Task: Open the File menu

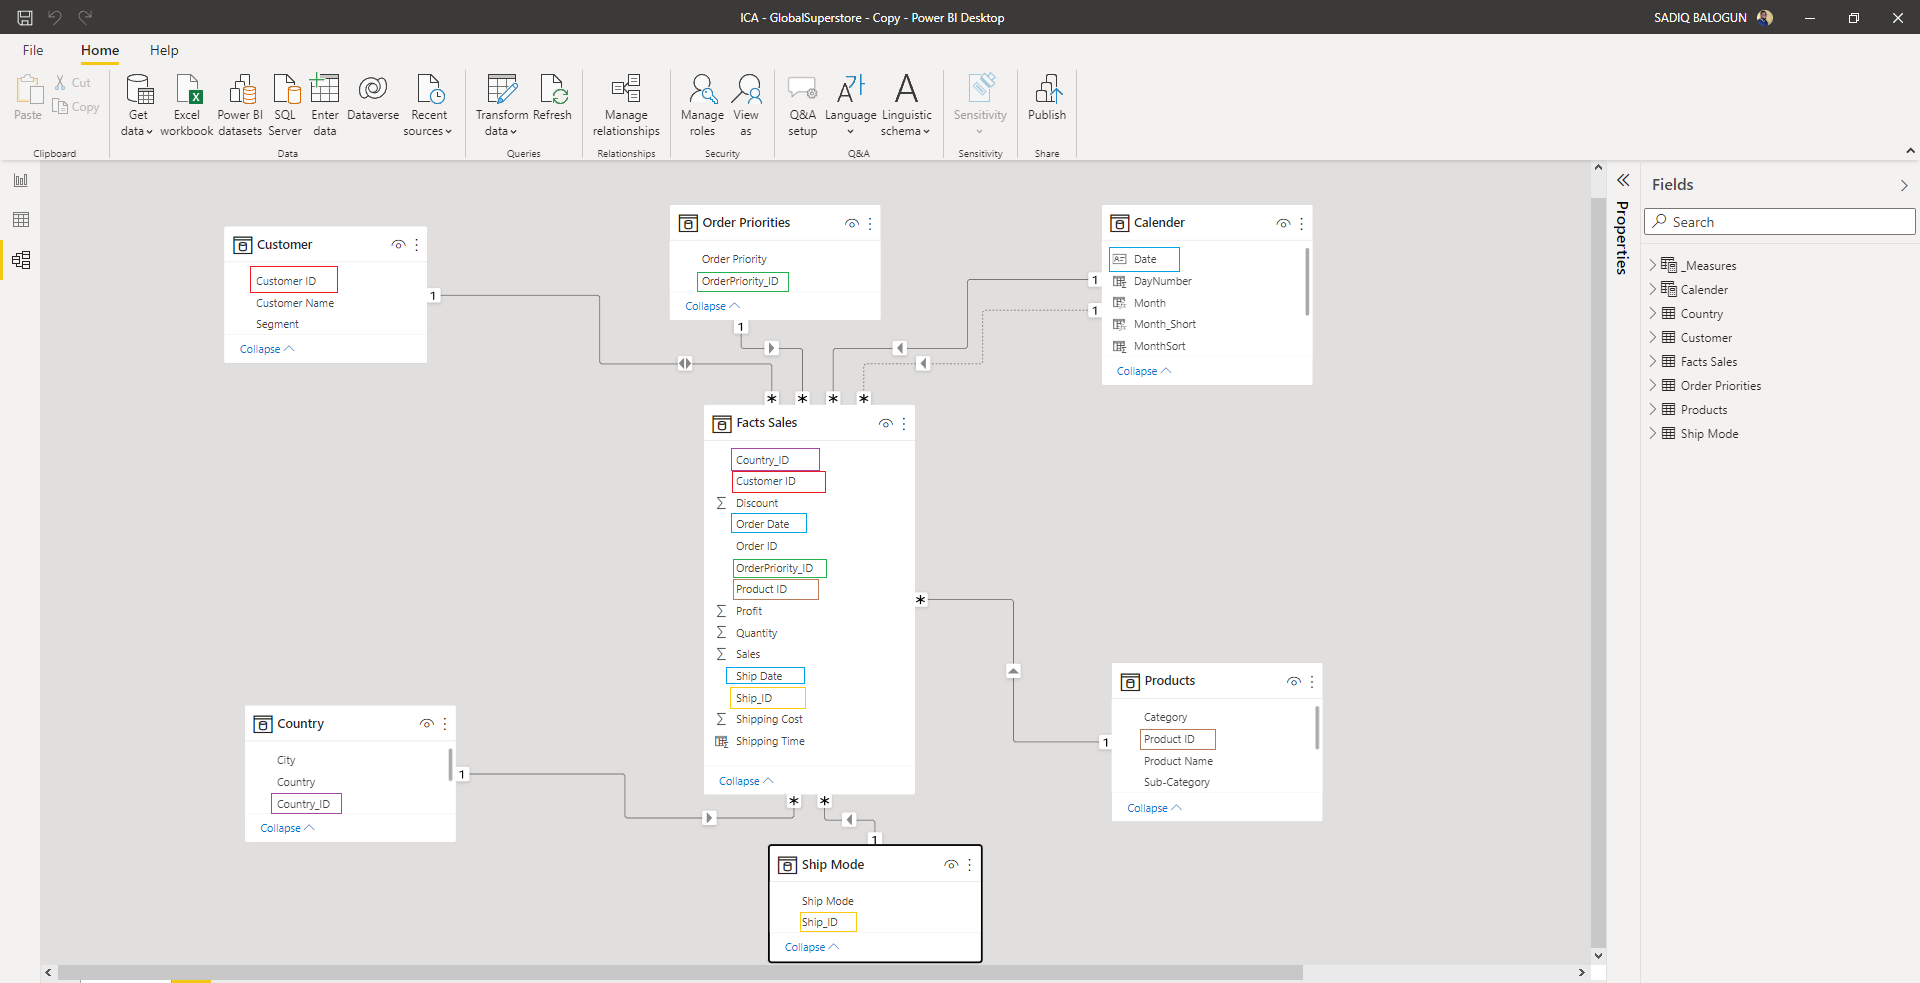Action: pos(33,50)
